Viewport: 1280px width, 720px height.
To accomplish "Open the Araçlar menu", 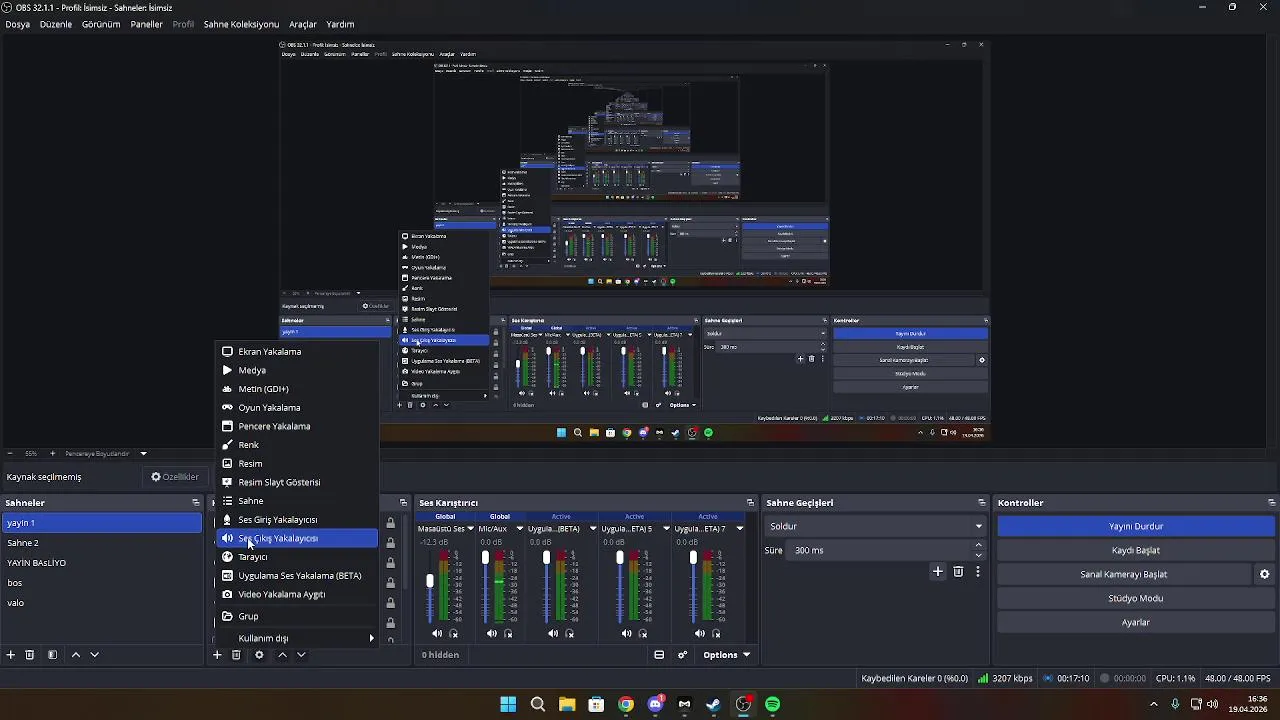I will [x=303, y=24].
